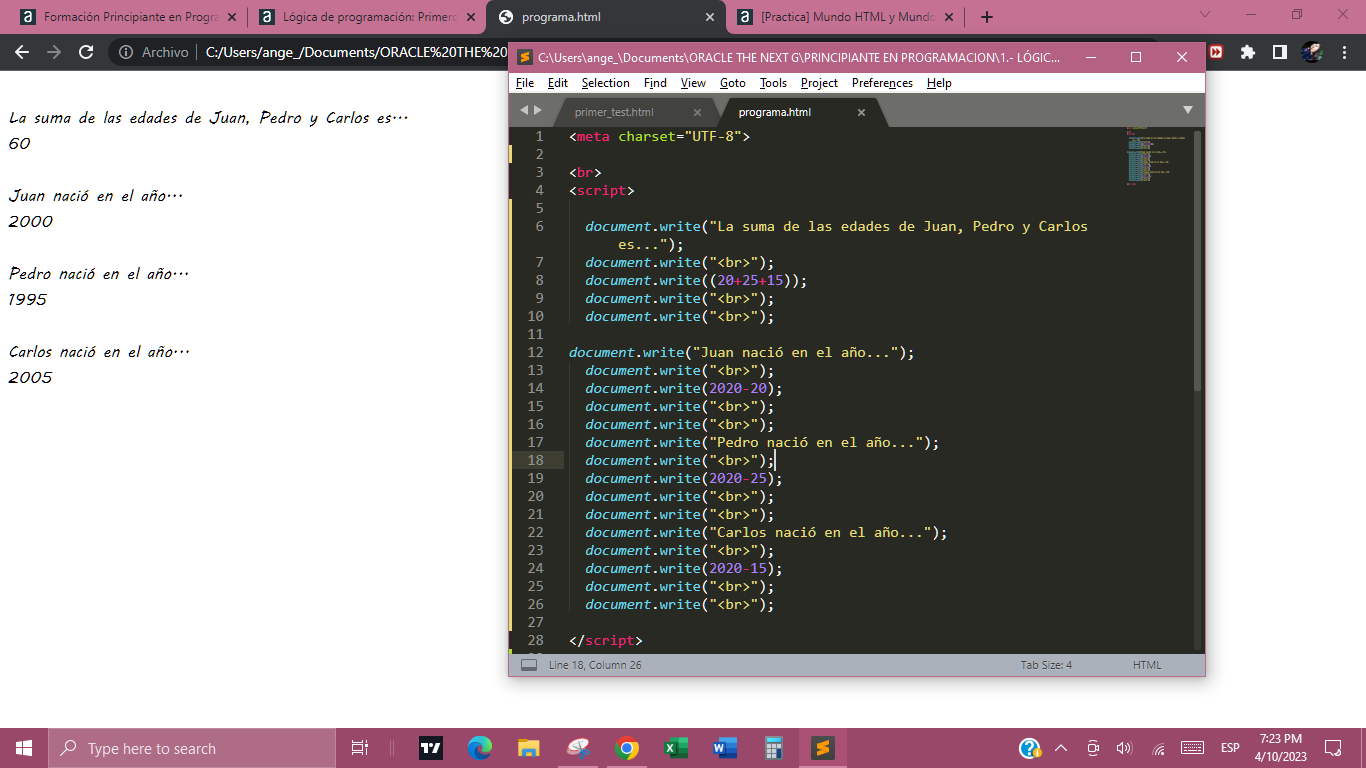The height and width of the screenshot is (768, 1366).
Task: Open Snipping Tool from the taskbar
Action: pos(578,748)
